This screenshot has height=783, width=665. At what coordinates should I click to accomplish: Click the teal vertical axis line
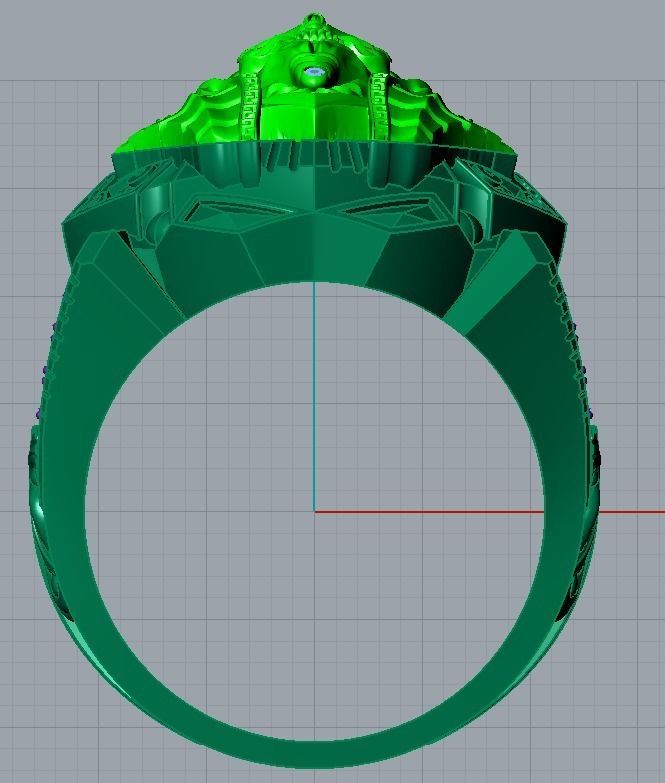(314, 396)
